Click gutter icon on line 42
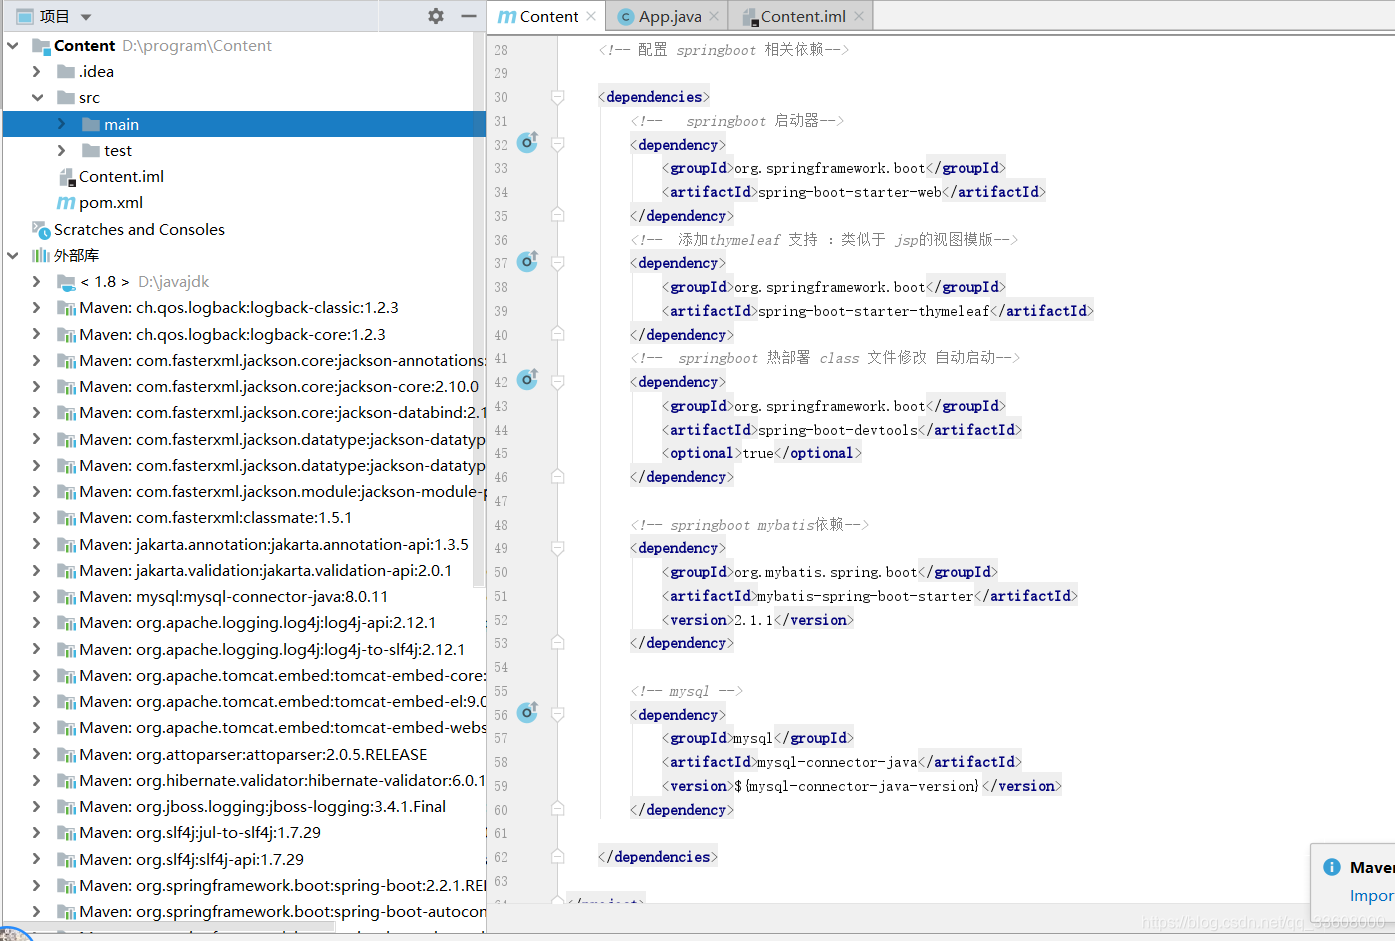 527,380
